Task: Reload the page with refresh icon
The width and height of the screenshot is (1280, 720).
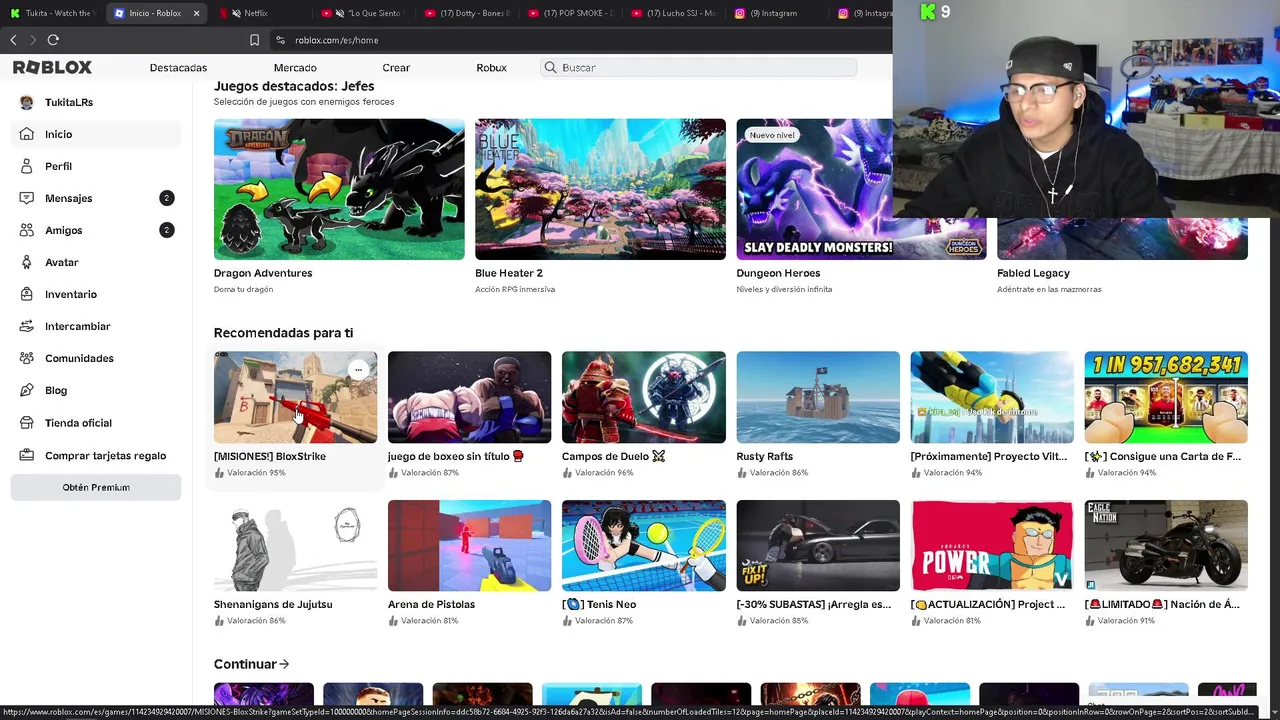Action: [x=53, y=40]
